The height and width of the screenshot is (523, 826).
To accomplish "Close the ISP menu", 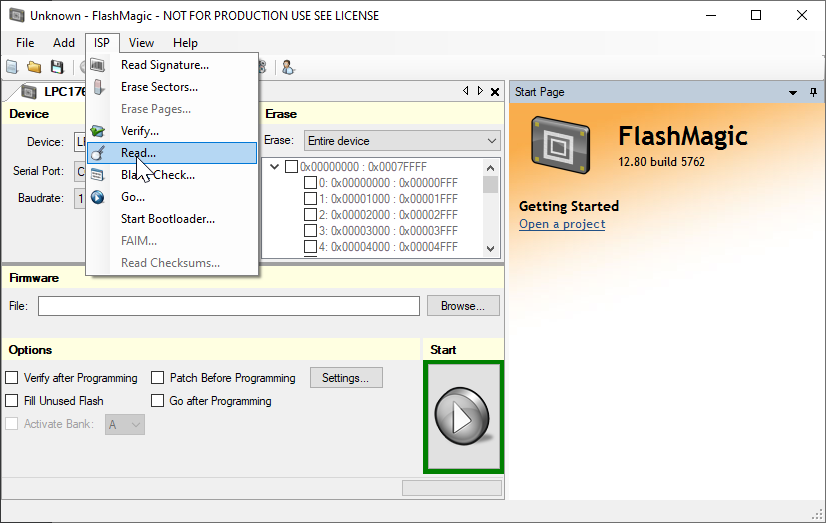I will [102, 43].
